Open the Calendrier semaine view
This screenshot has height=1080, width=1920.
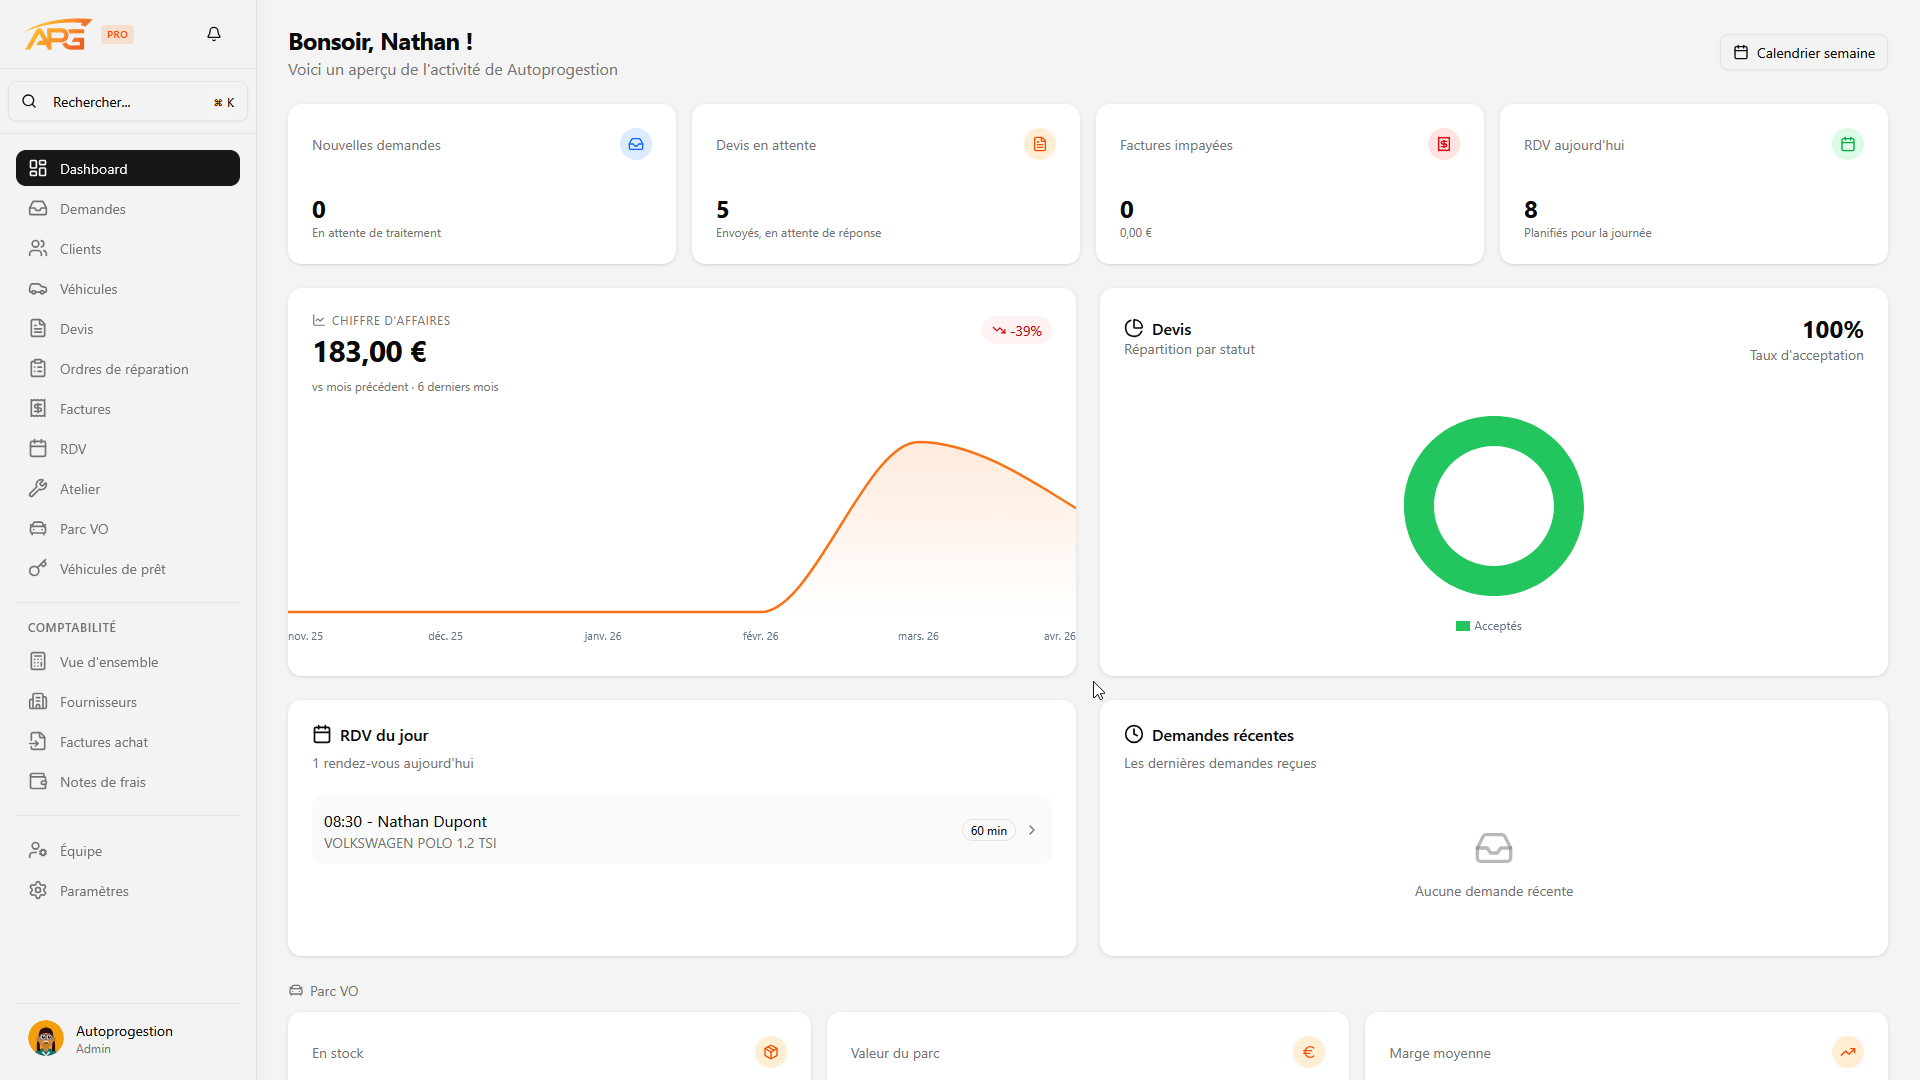point(1804,52)
